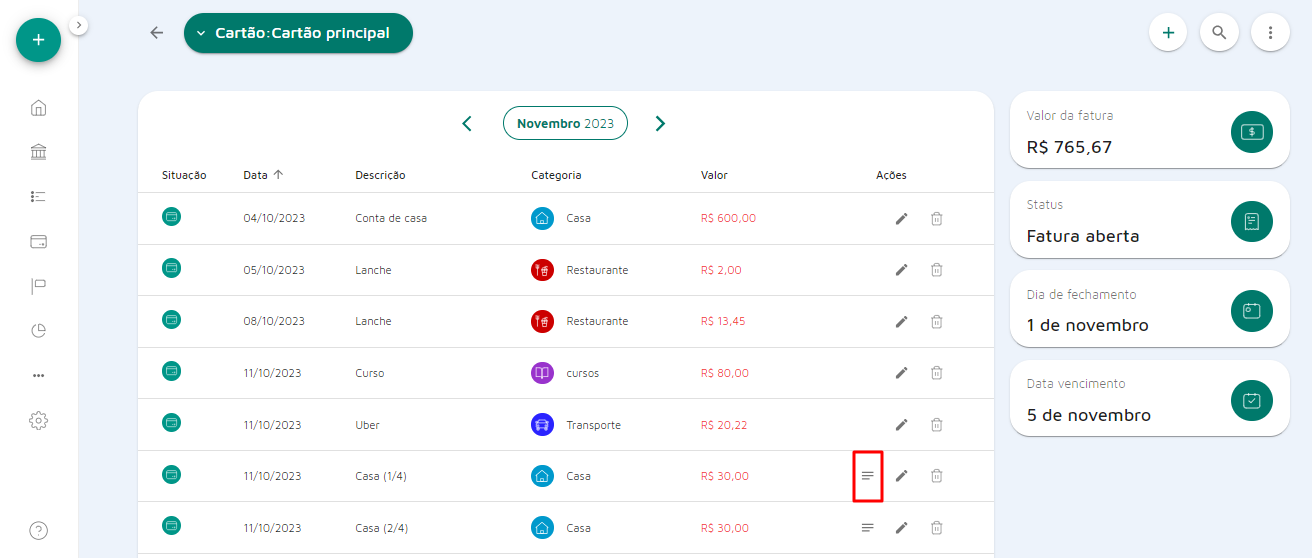Open the bank accounts icon

point(39,152)
